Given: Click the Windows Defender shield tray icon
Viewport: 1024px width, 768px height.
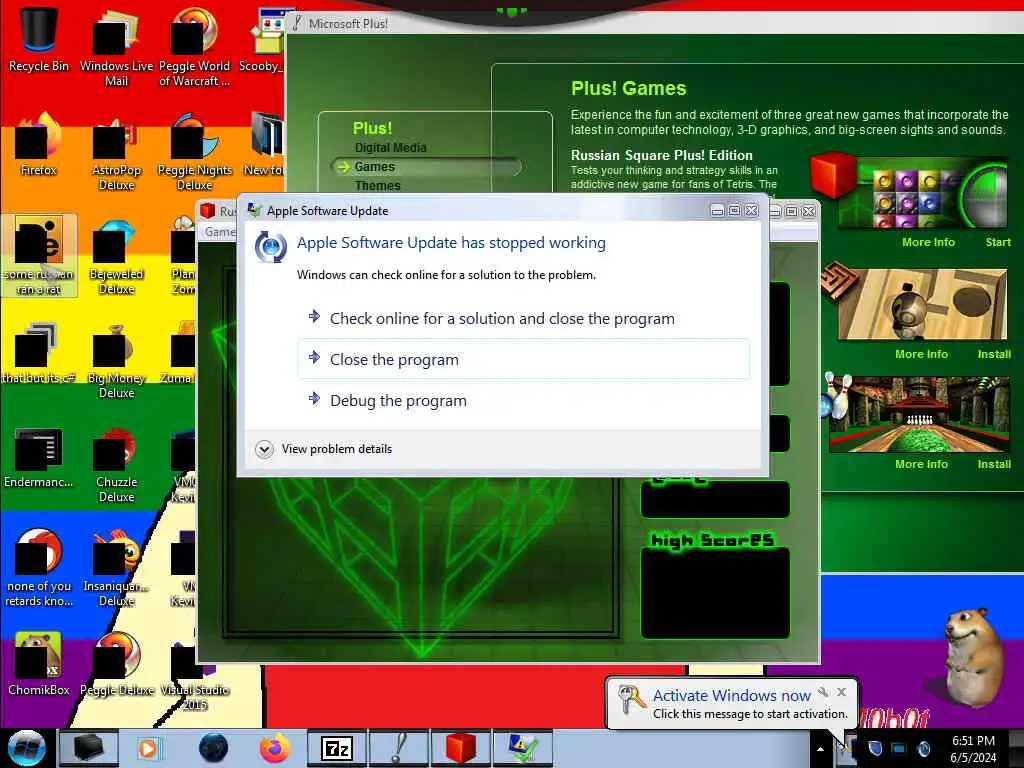Looking at the screenshot, I should coord(875,748).
